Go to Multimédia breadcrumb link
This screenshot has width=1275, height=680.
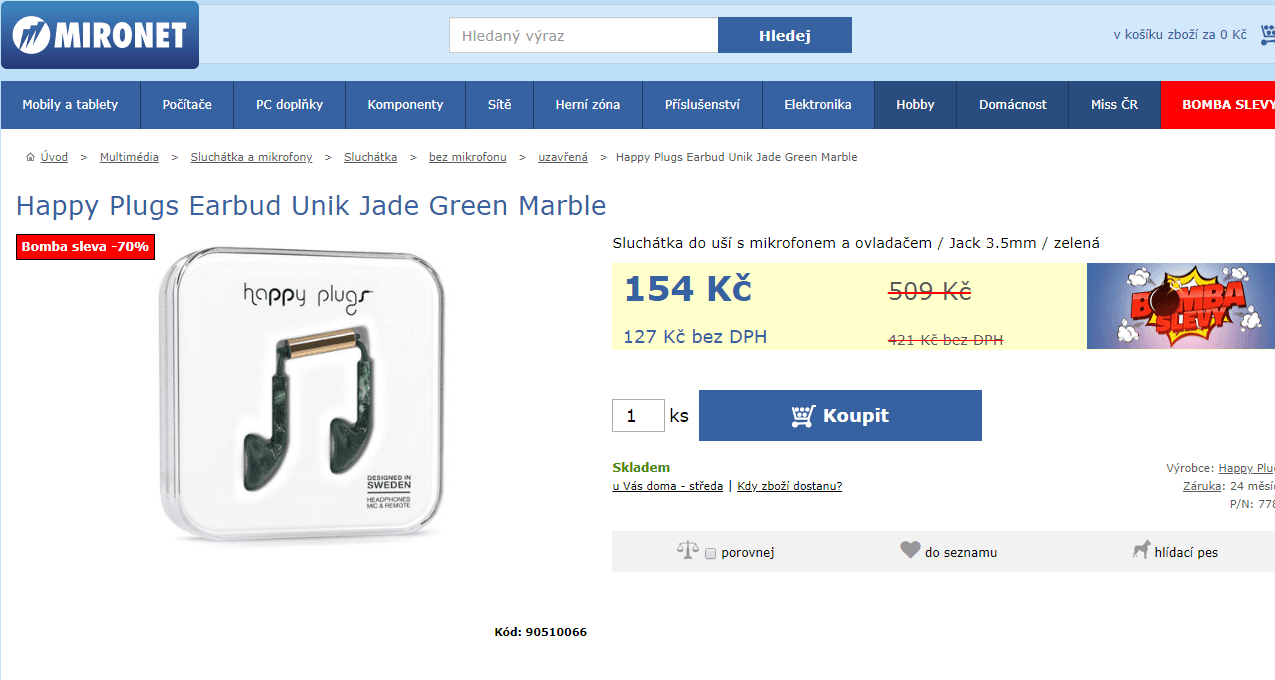129,157
